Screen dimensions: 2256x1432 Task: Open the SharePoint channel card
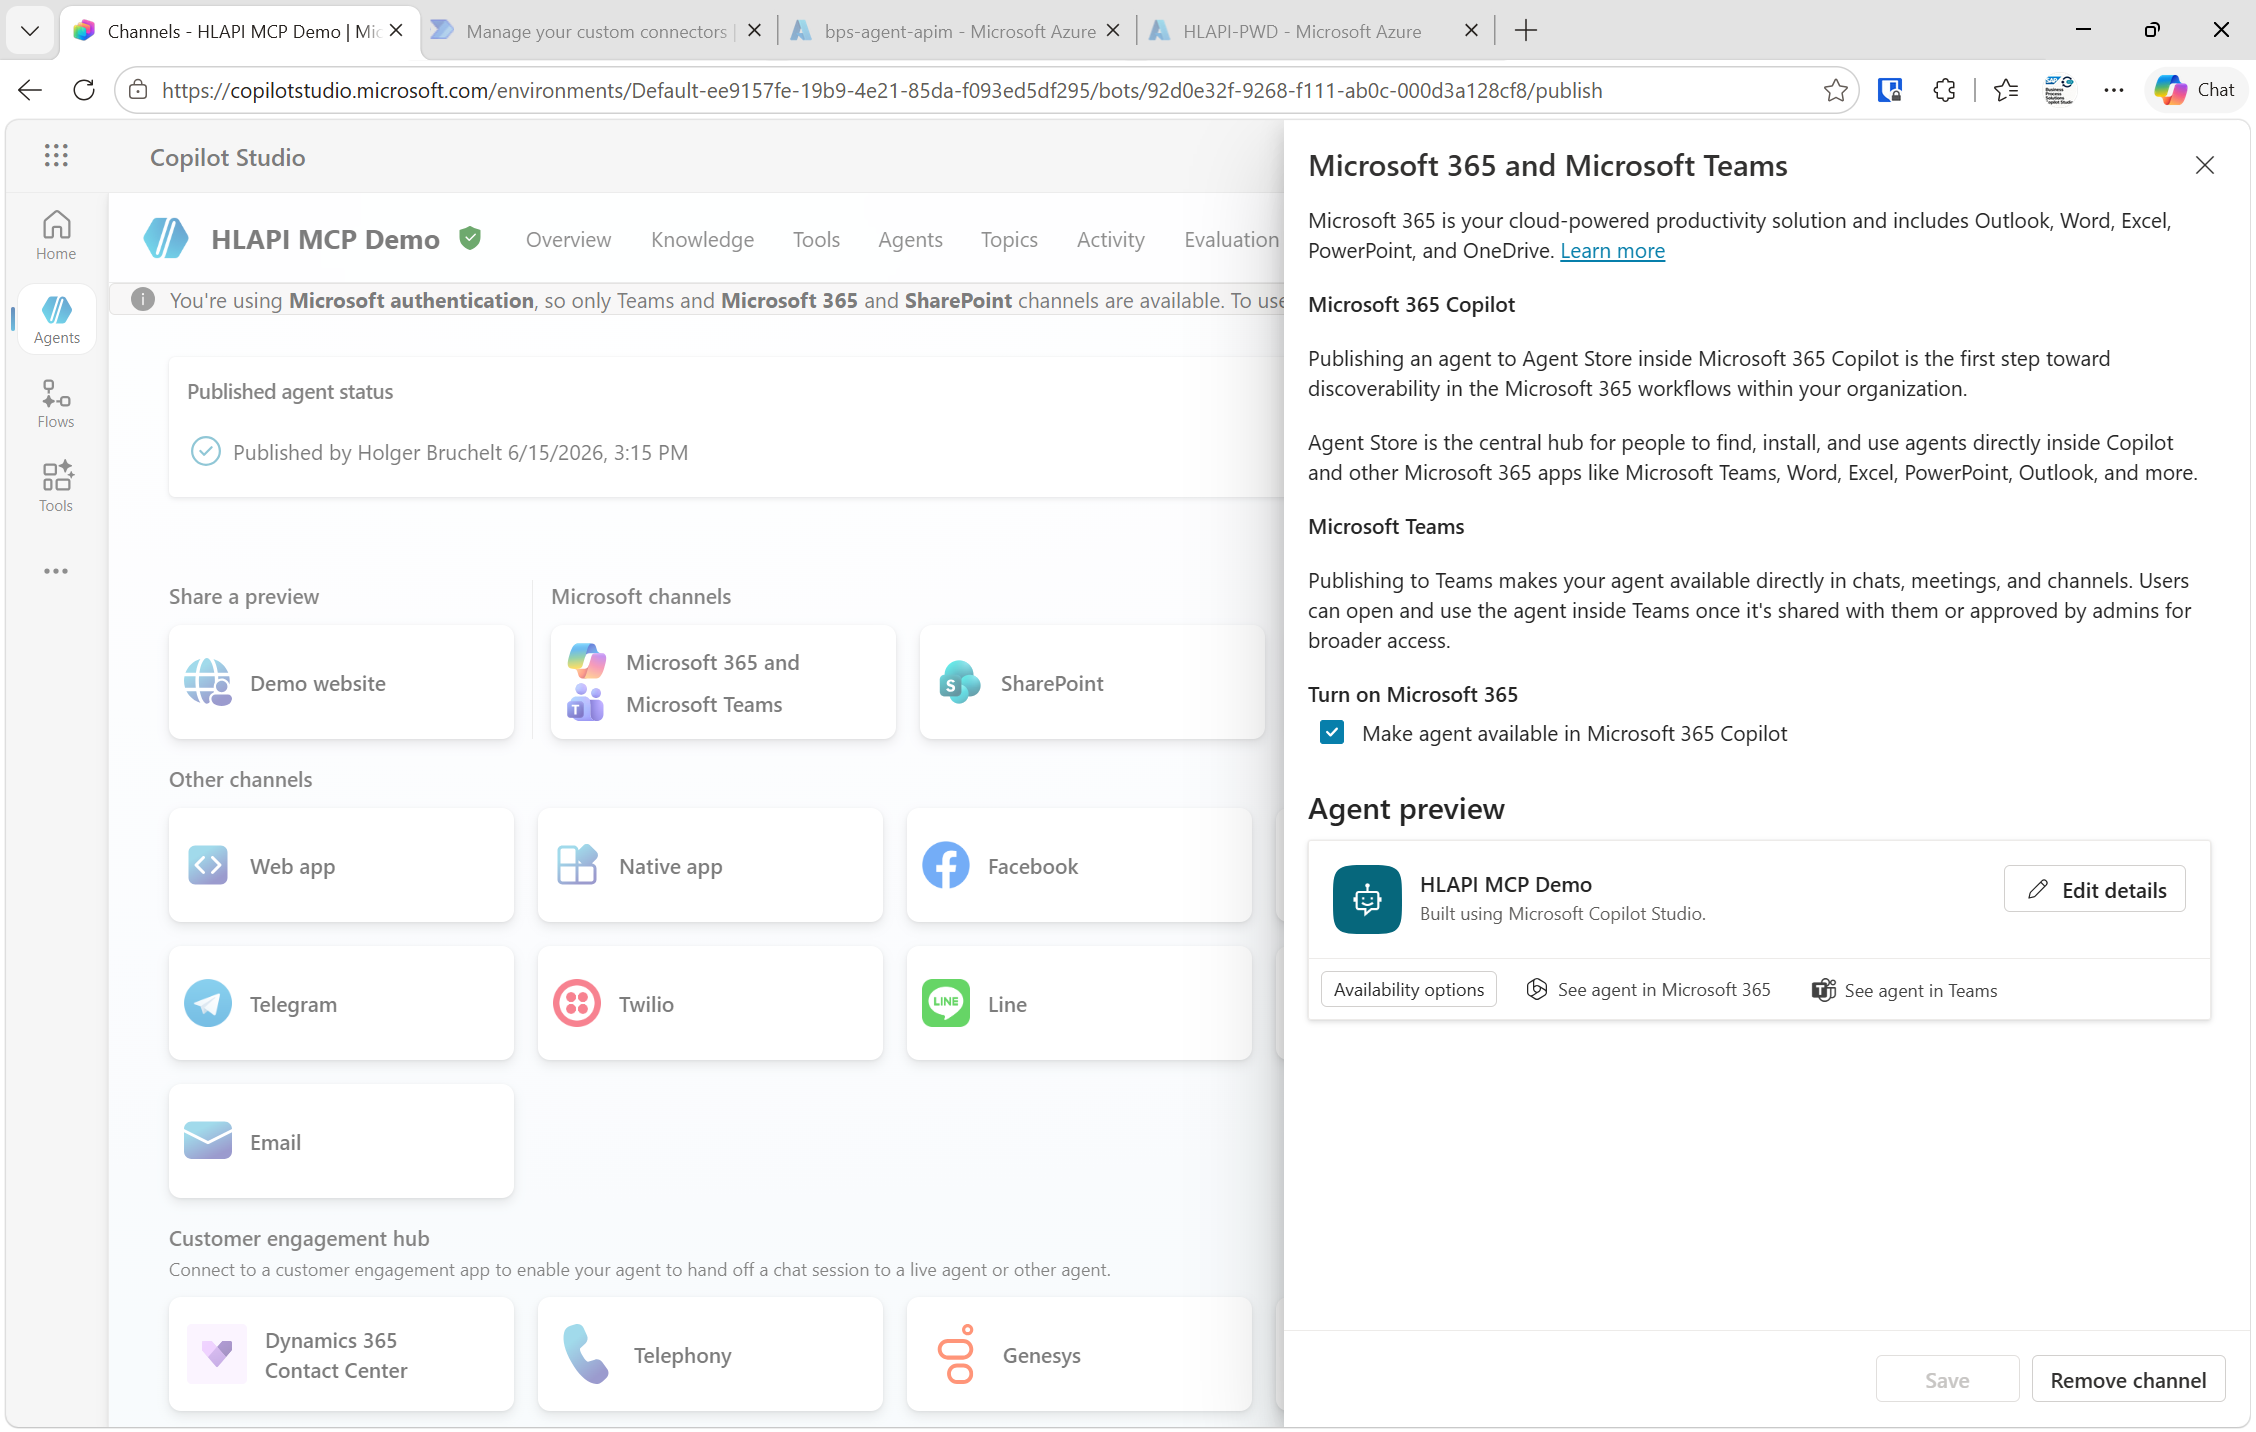pyautogui.click(x=1092, y=683)
